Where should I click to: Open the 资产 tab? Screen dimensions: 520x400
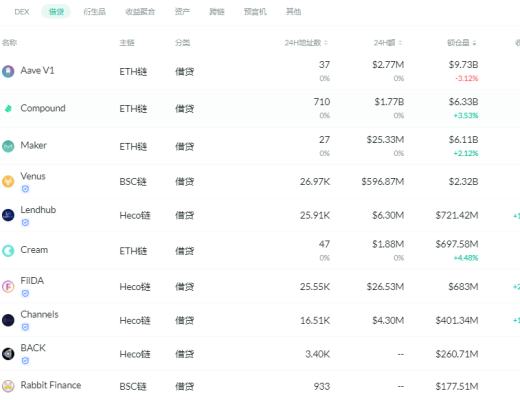[182, 12]
